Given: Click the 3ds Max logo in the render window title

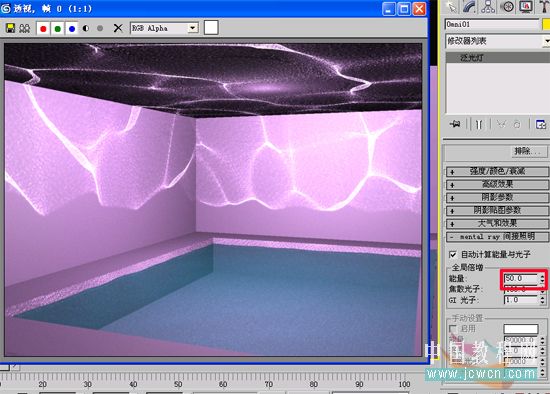Looking at the screenshot, I should click(x=6, y=8).
